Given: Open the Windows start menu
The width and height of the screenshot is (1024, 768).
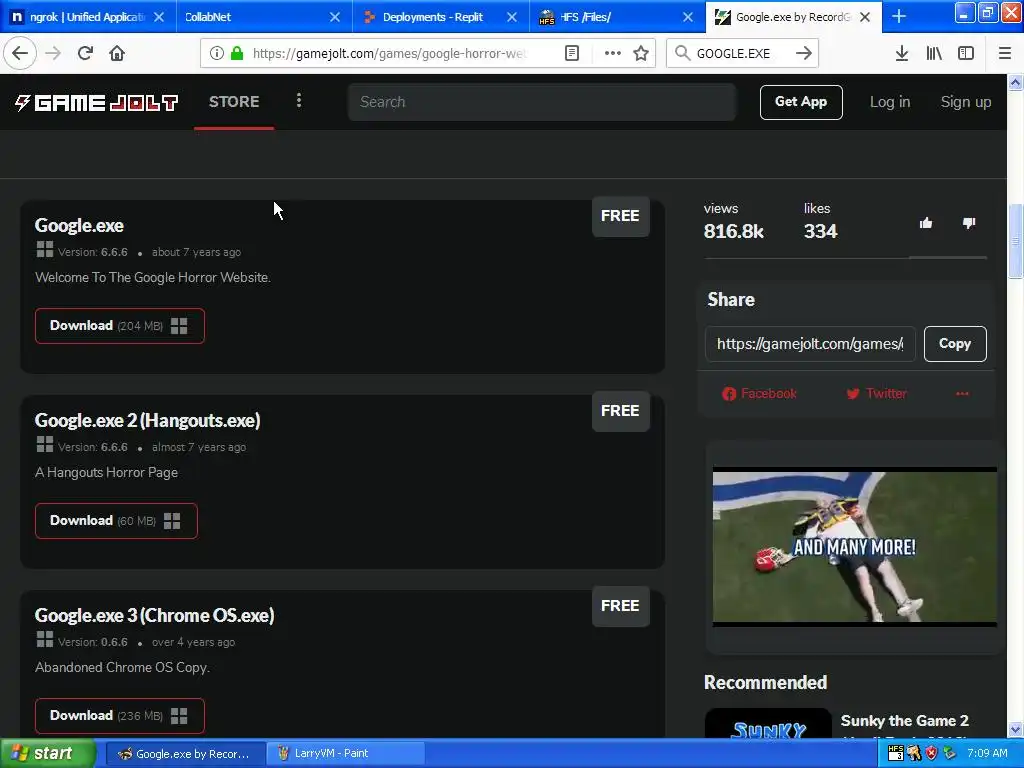Looking at the screenshot, I should [x=47, y=753].
